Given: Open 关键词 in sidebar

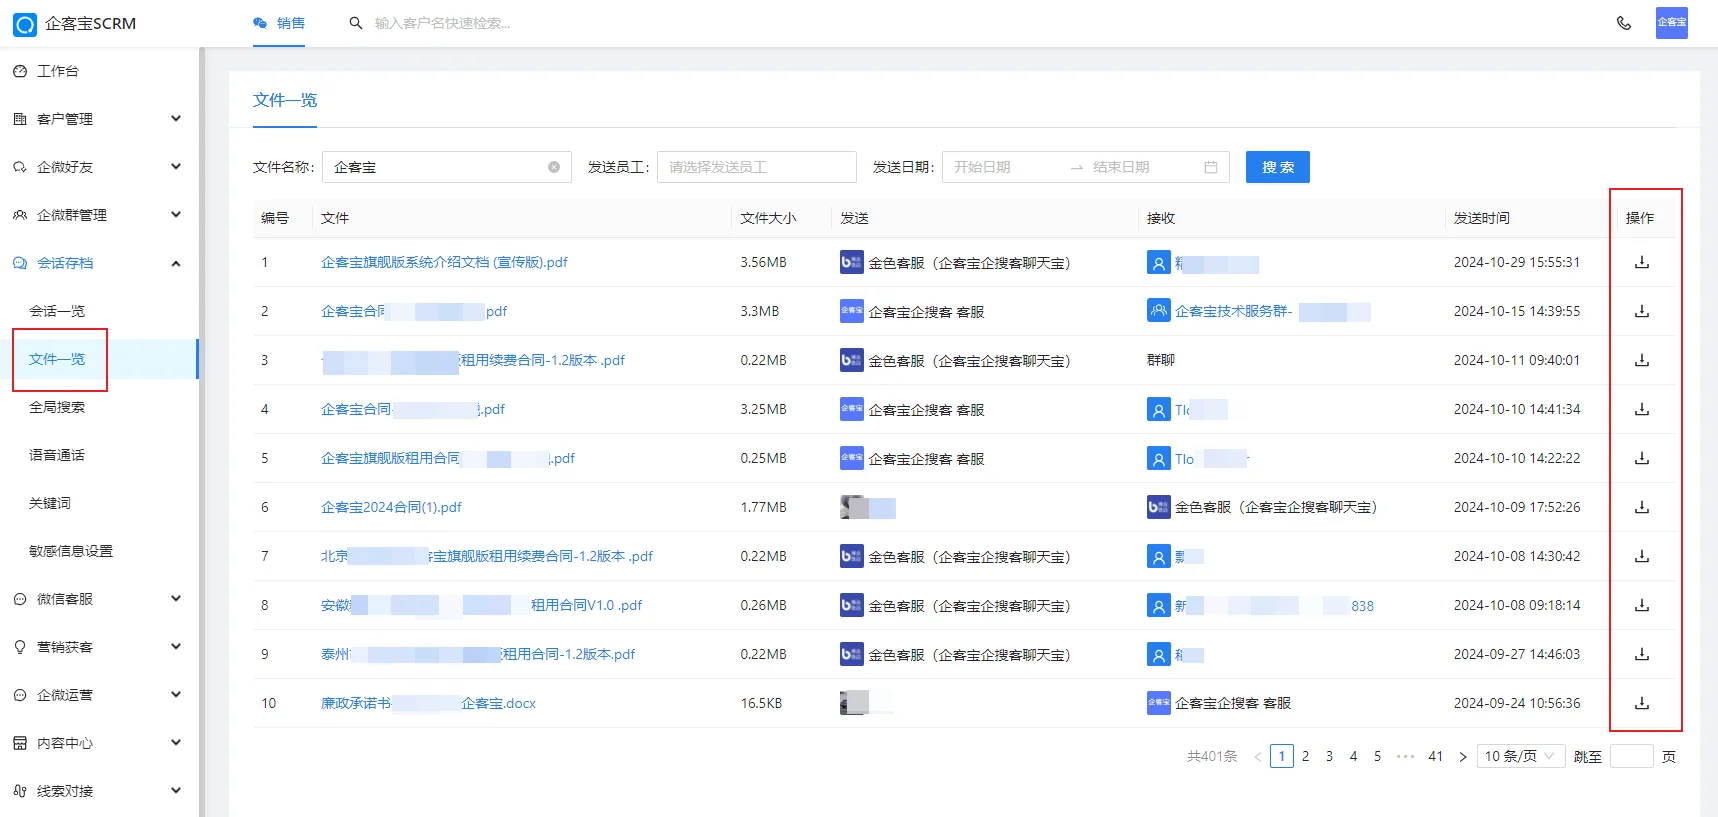Looking at the screenshot, I should [x=50, y=503].
